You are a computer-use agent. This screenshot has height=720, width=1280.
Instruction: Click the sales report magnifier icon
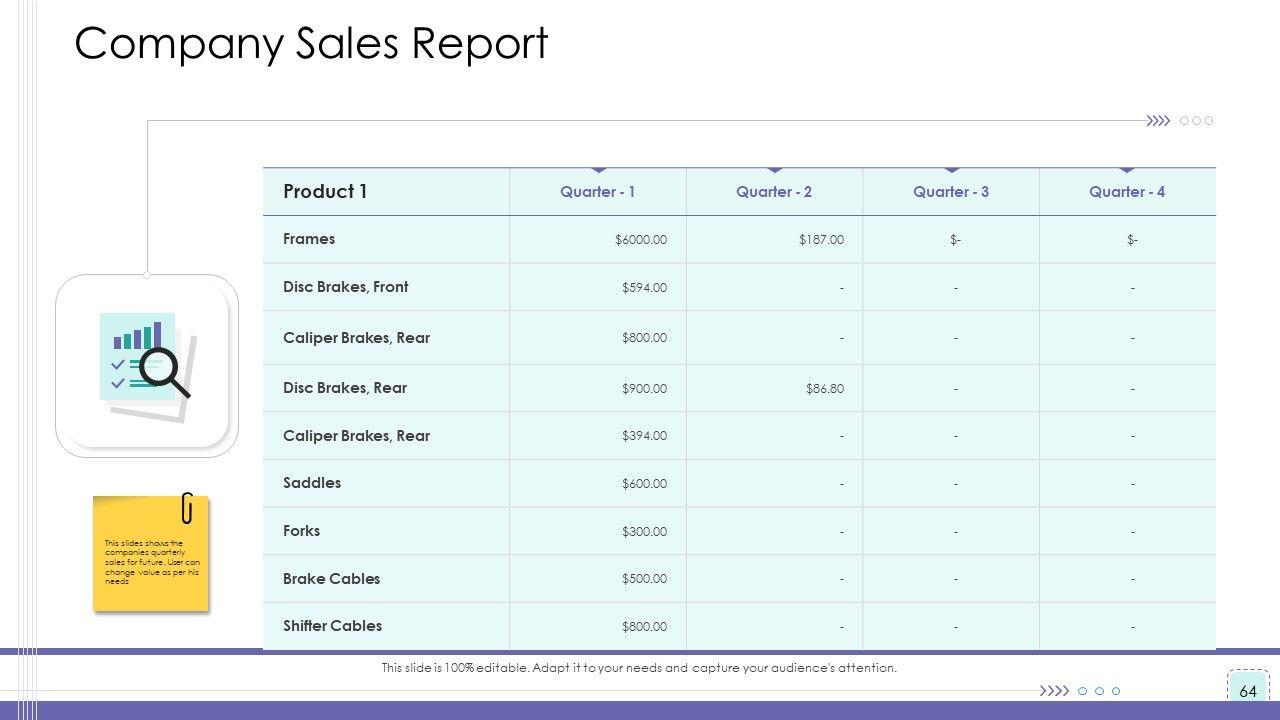tap(148, 364)
